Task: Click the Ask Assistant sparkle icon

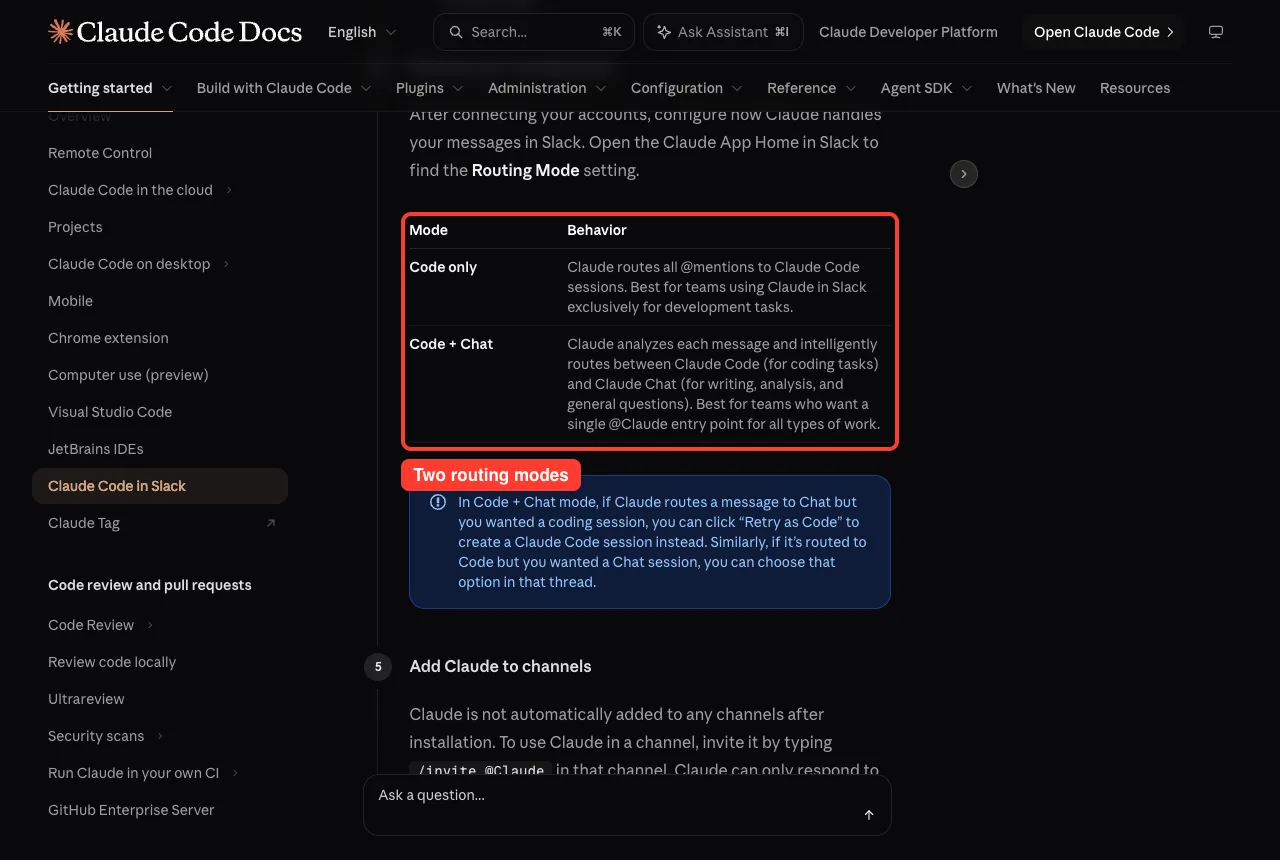Action: pos(664,32)
